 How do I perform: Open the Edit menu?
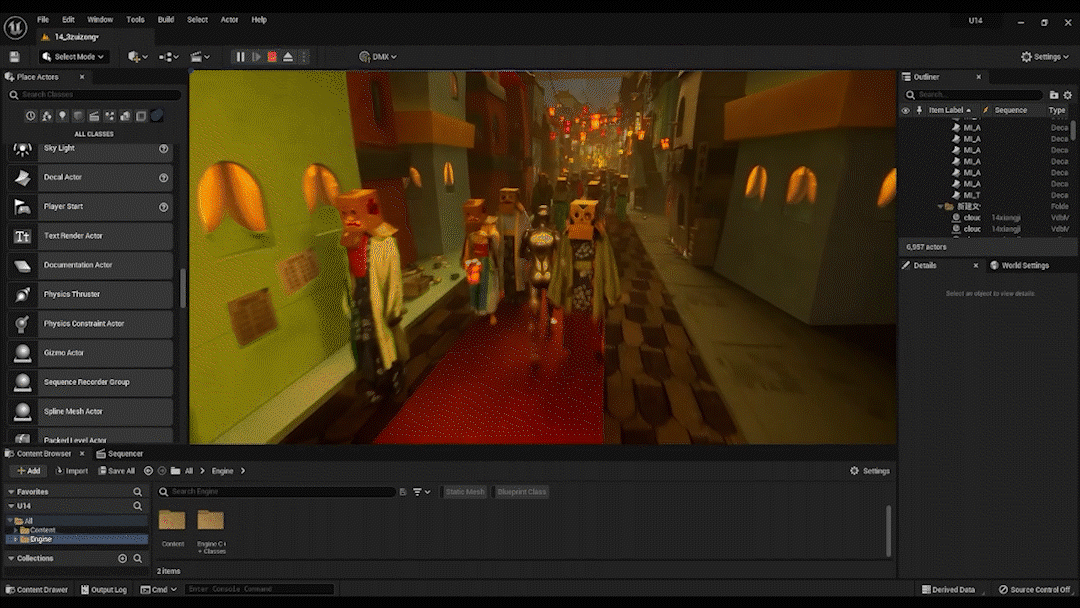click(68, 20)
